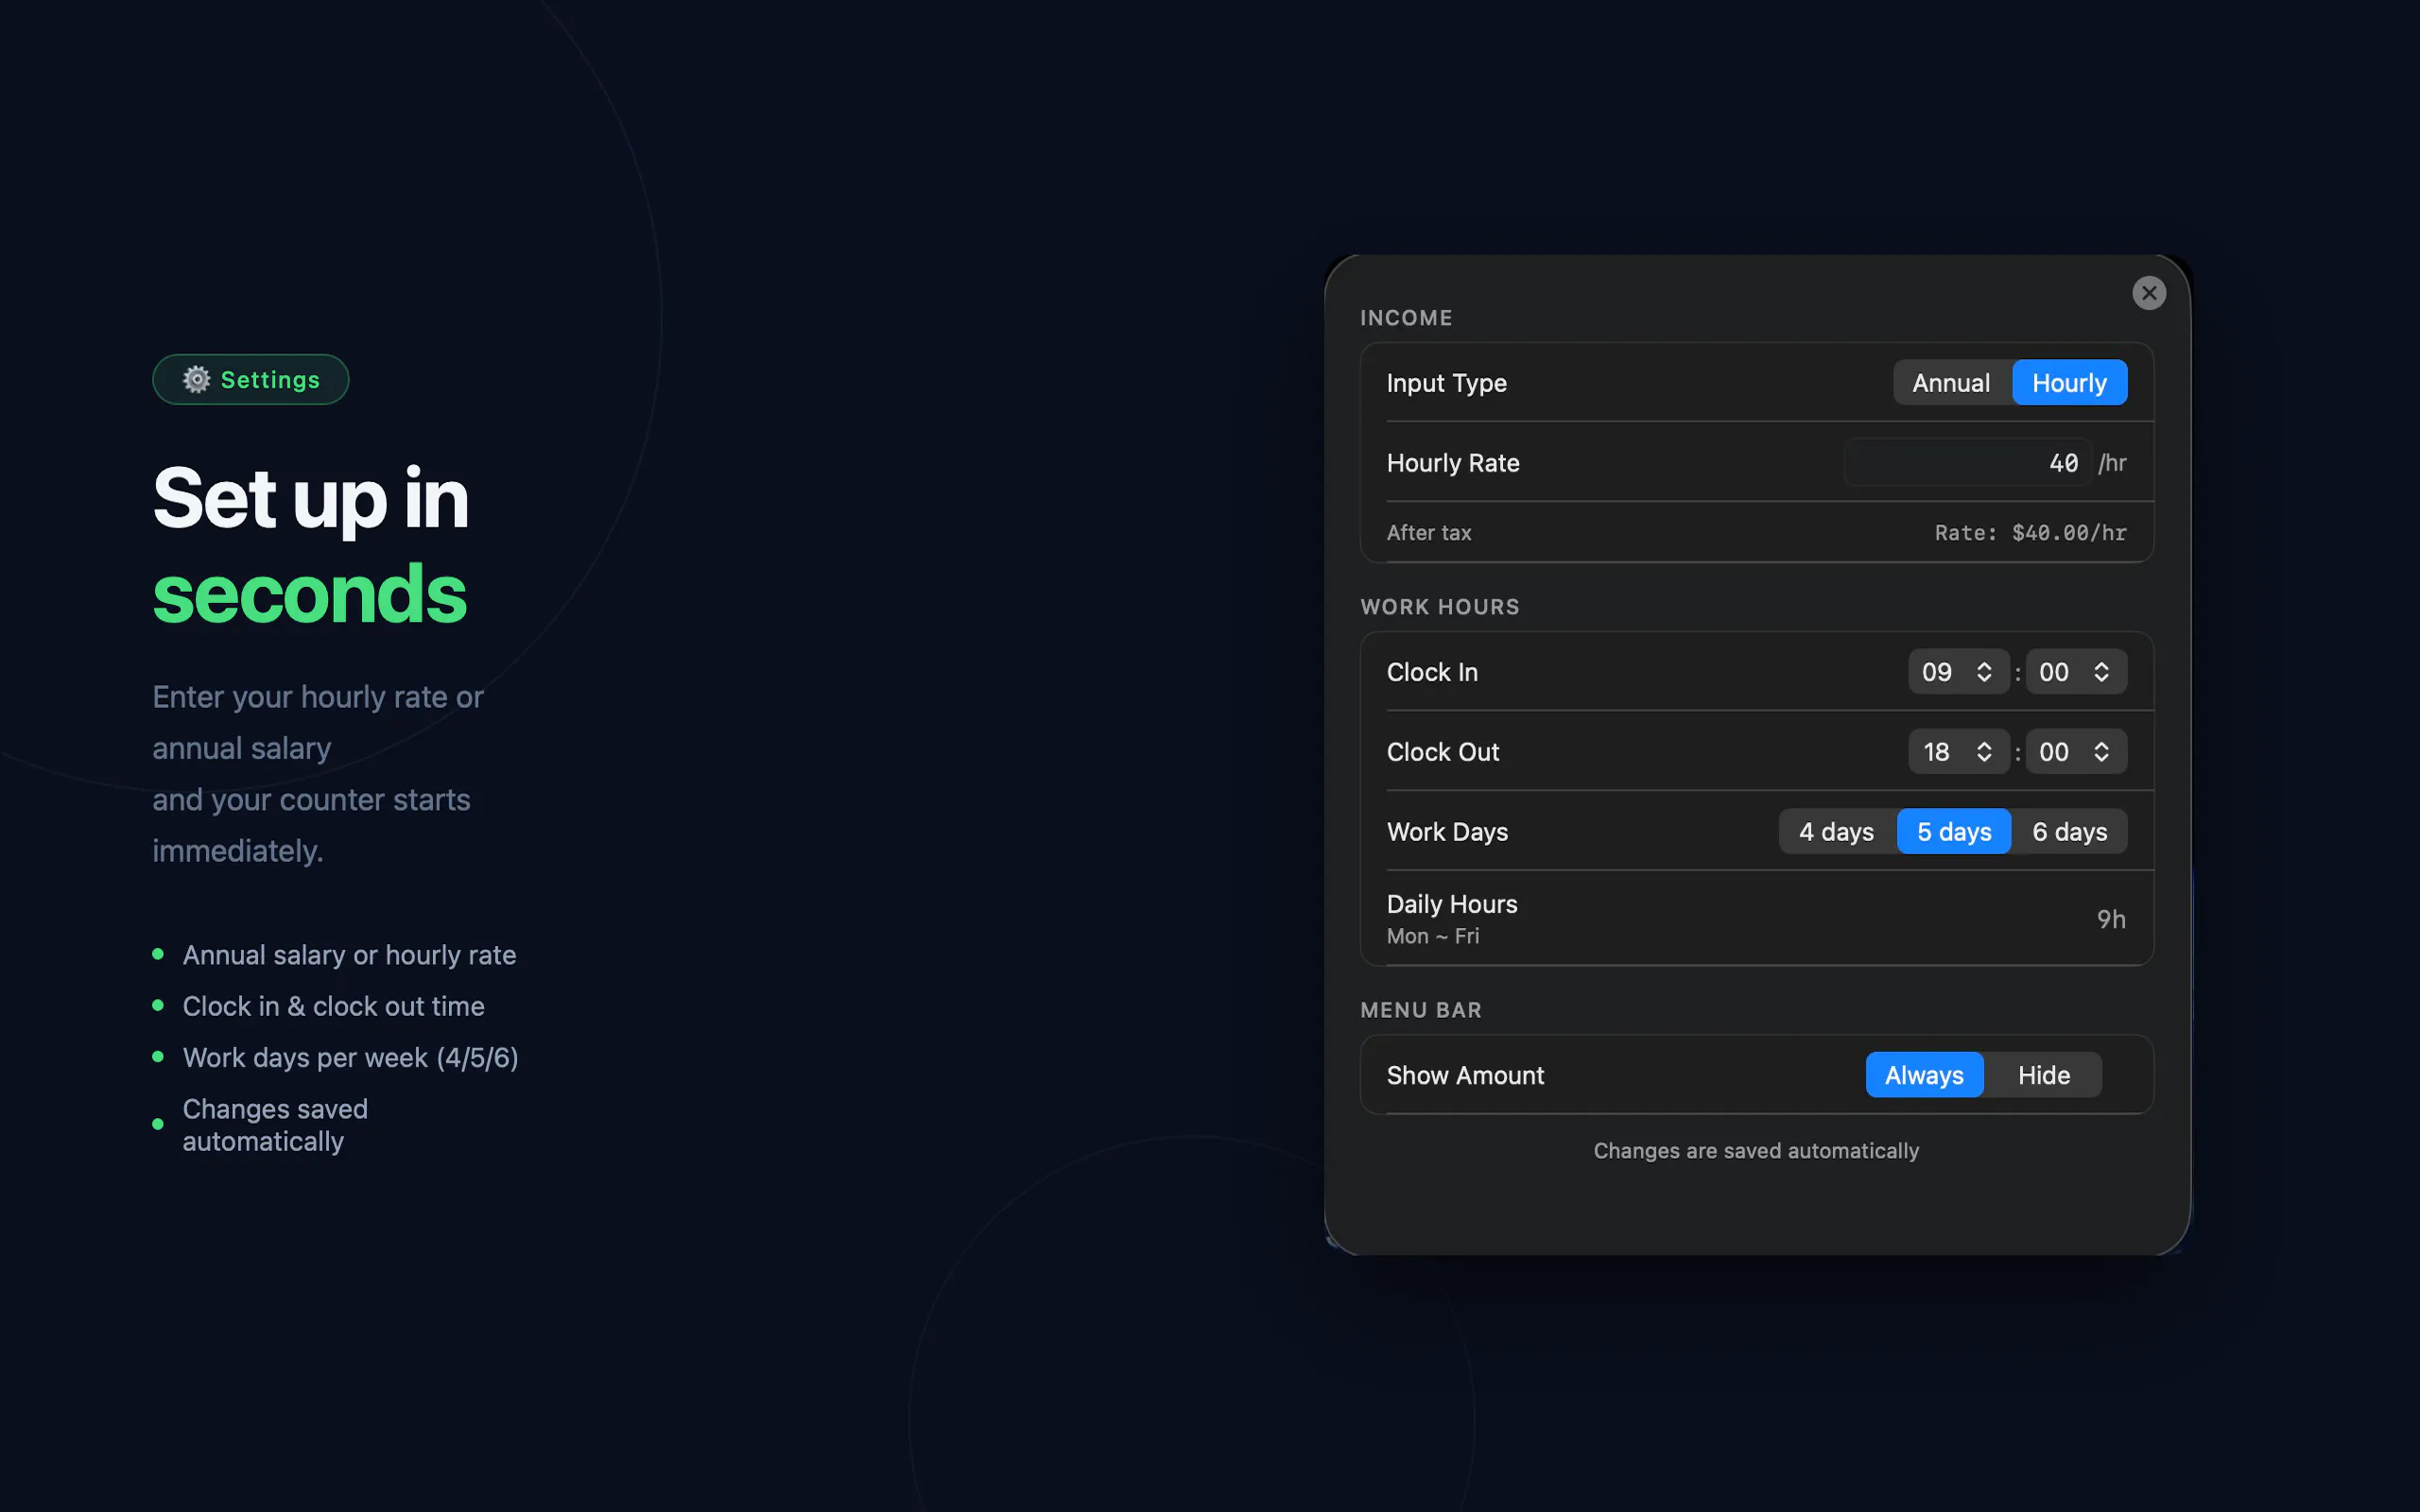This screenshot has height=1512, width=2420.
Task: Click 'Changes saved automatically' bullet item
Action: (x=275, y=1125)
